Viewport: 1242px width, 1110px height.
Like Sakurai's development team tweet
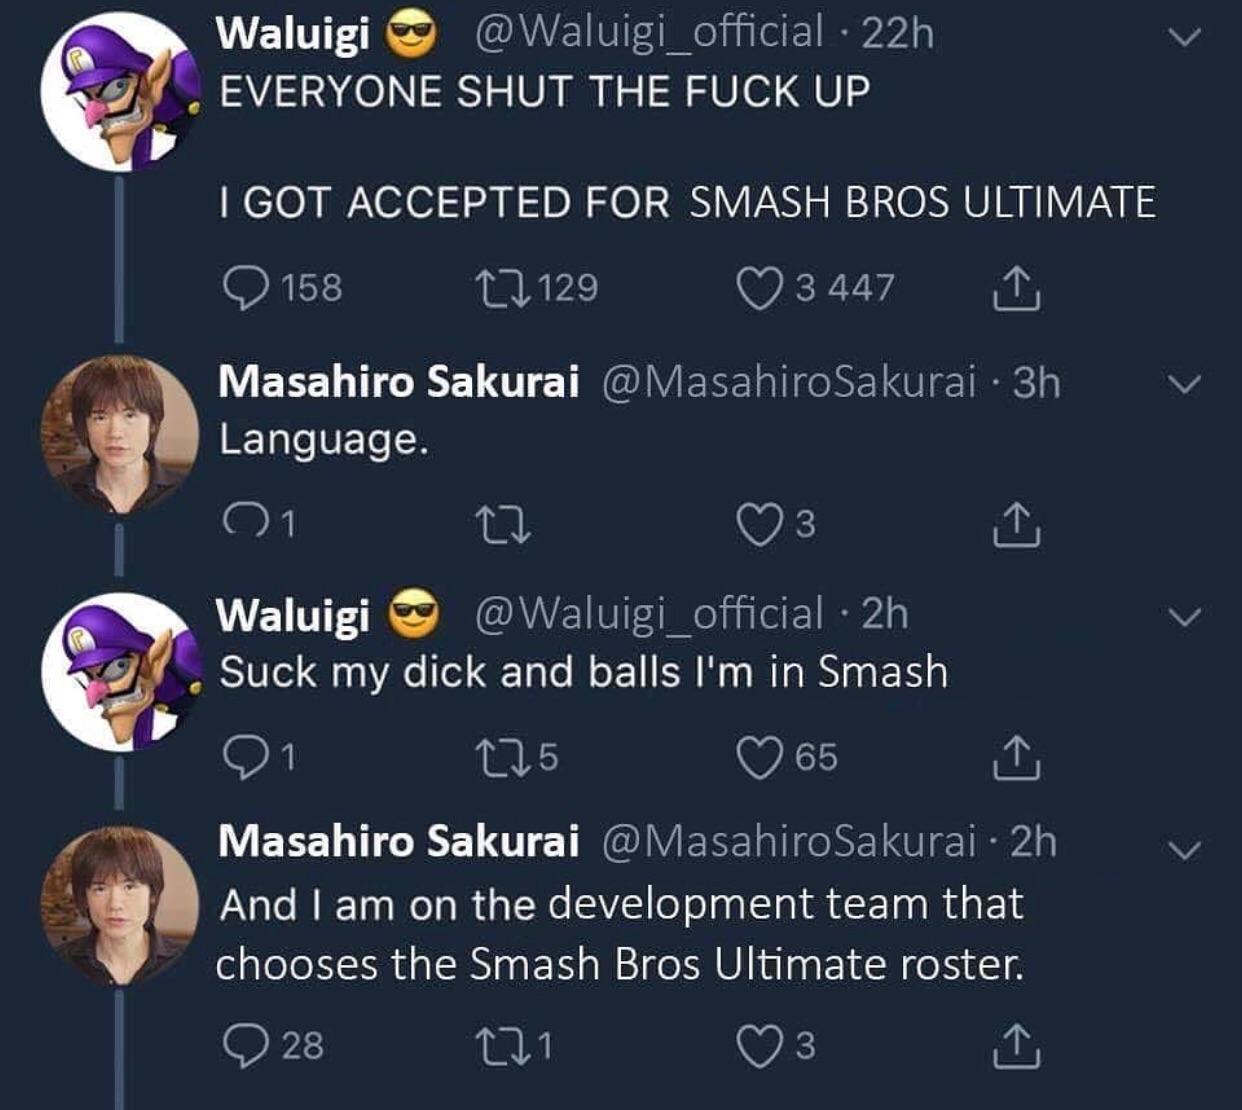(x=759, y=1045)
